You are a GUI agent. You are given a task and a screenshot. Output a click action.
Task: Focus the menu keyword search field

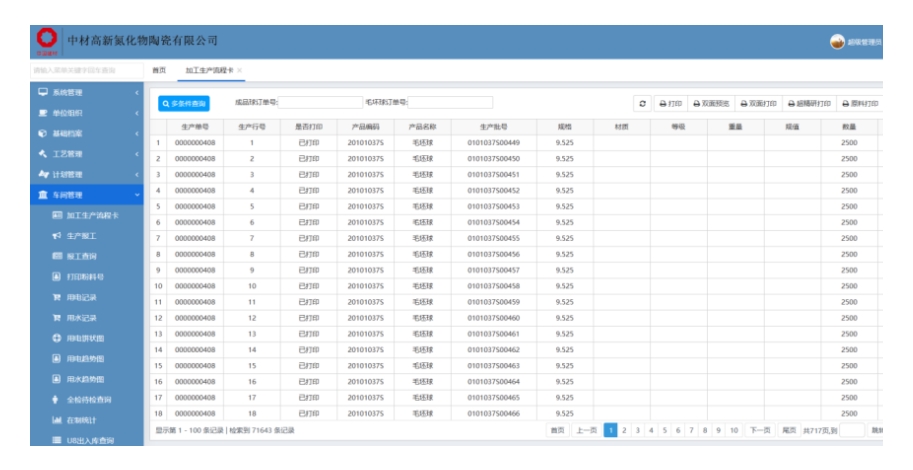(87, 70)
